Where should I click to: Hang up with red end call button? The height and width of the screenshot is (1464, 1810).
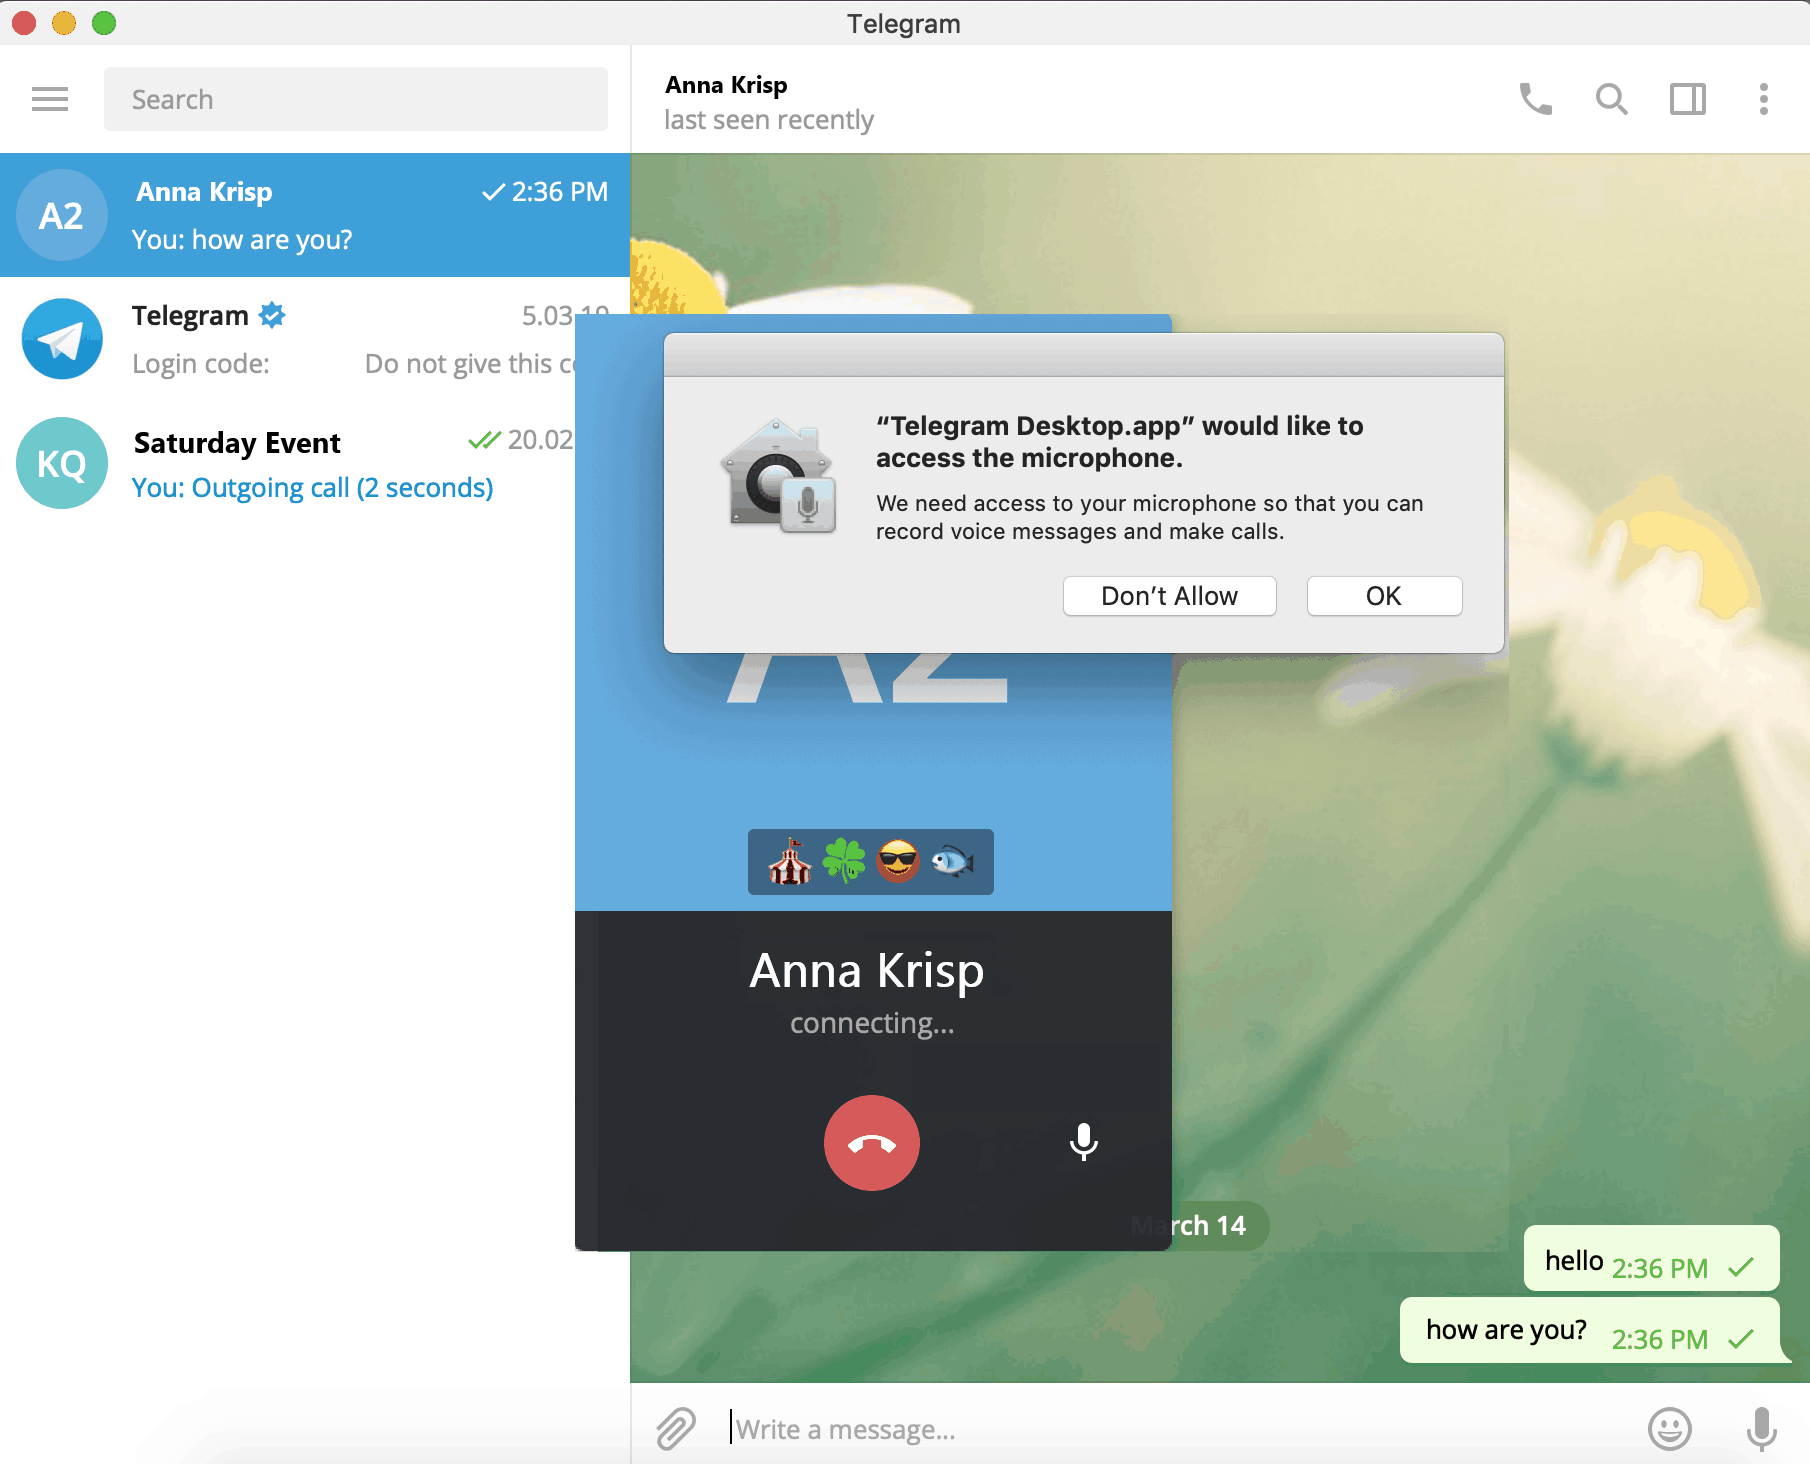[871, 1143]
